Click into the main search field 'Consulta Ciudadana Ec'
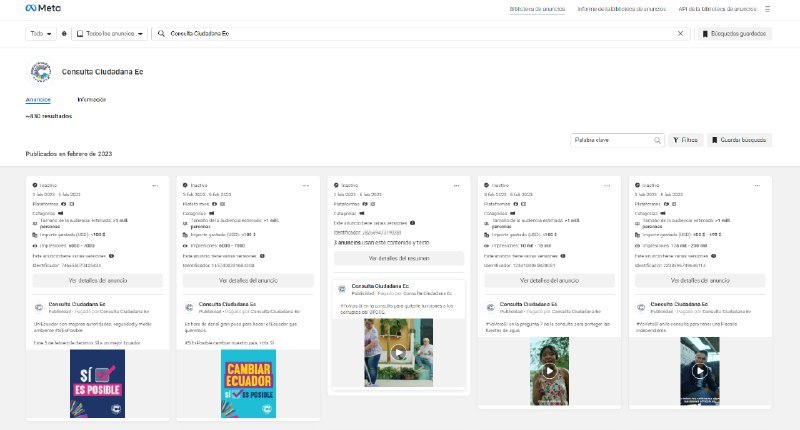The image size is (800, 430). coord(421,34)
